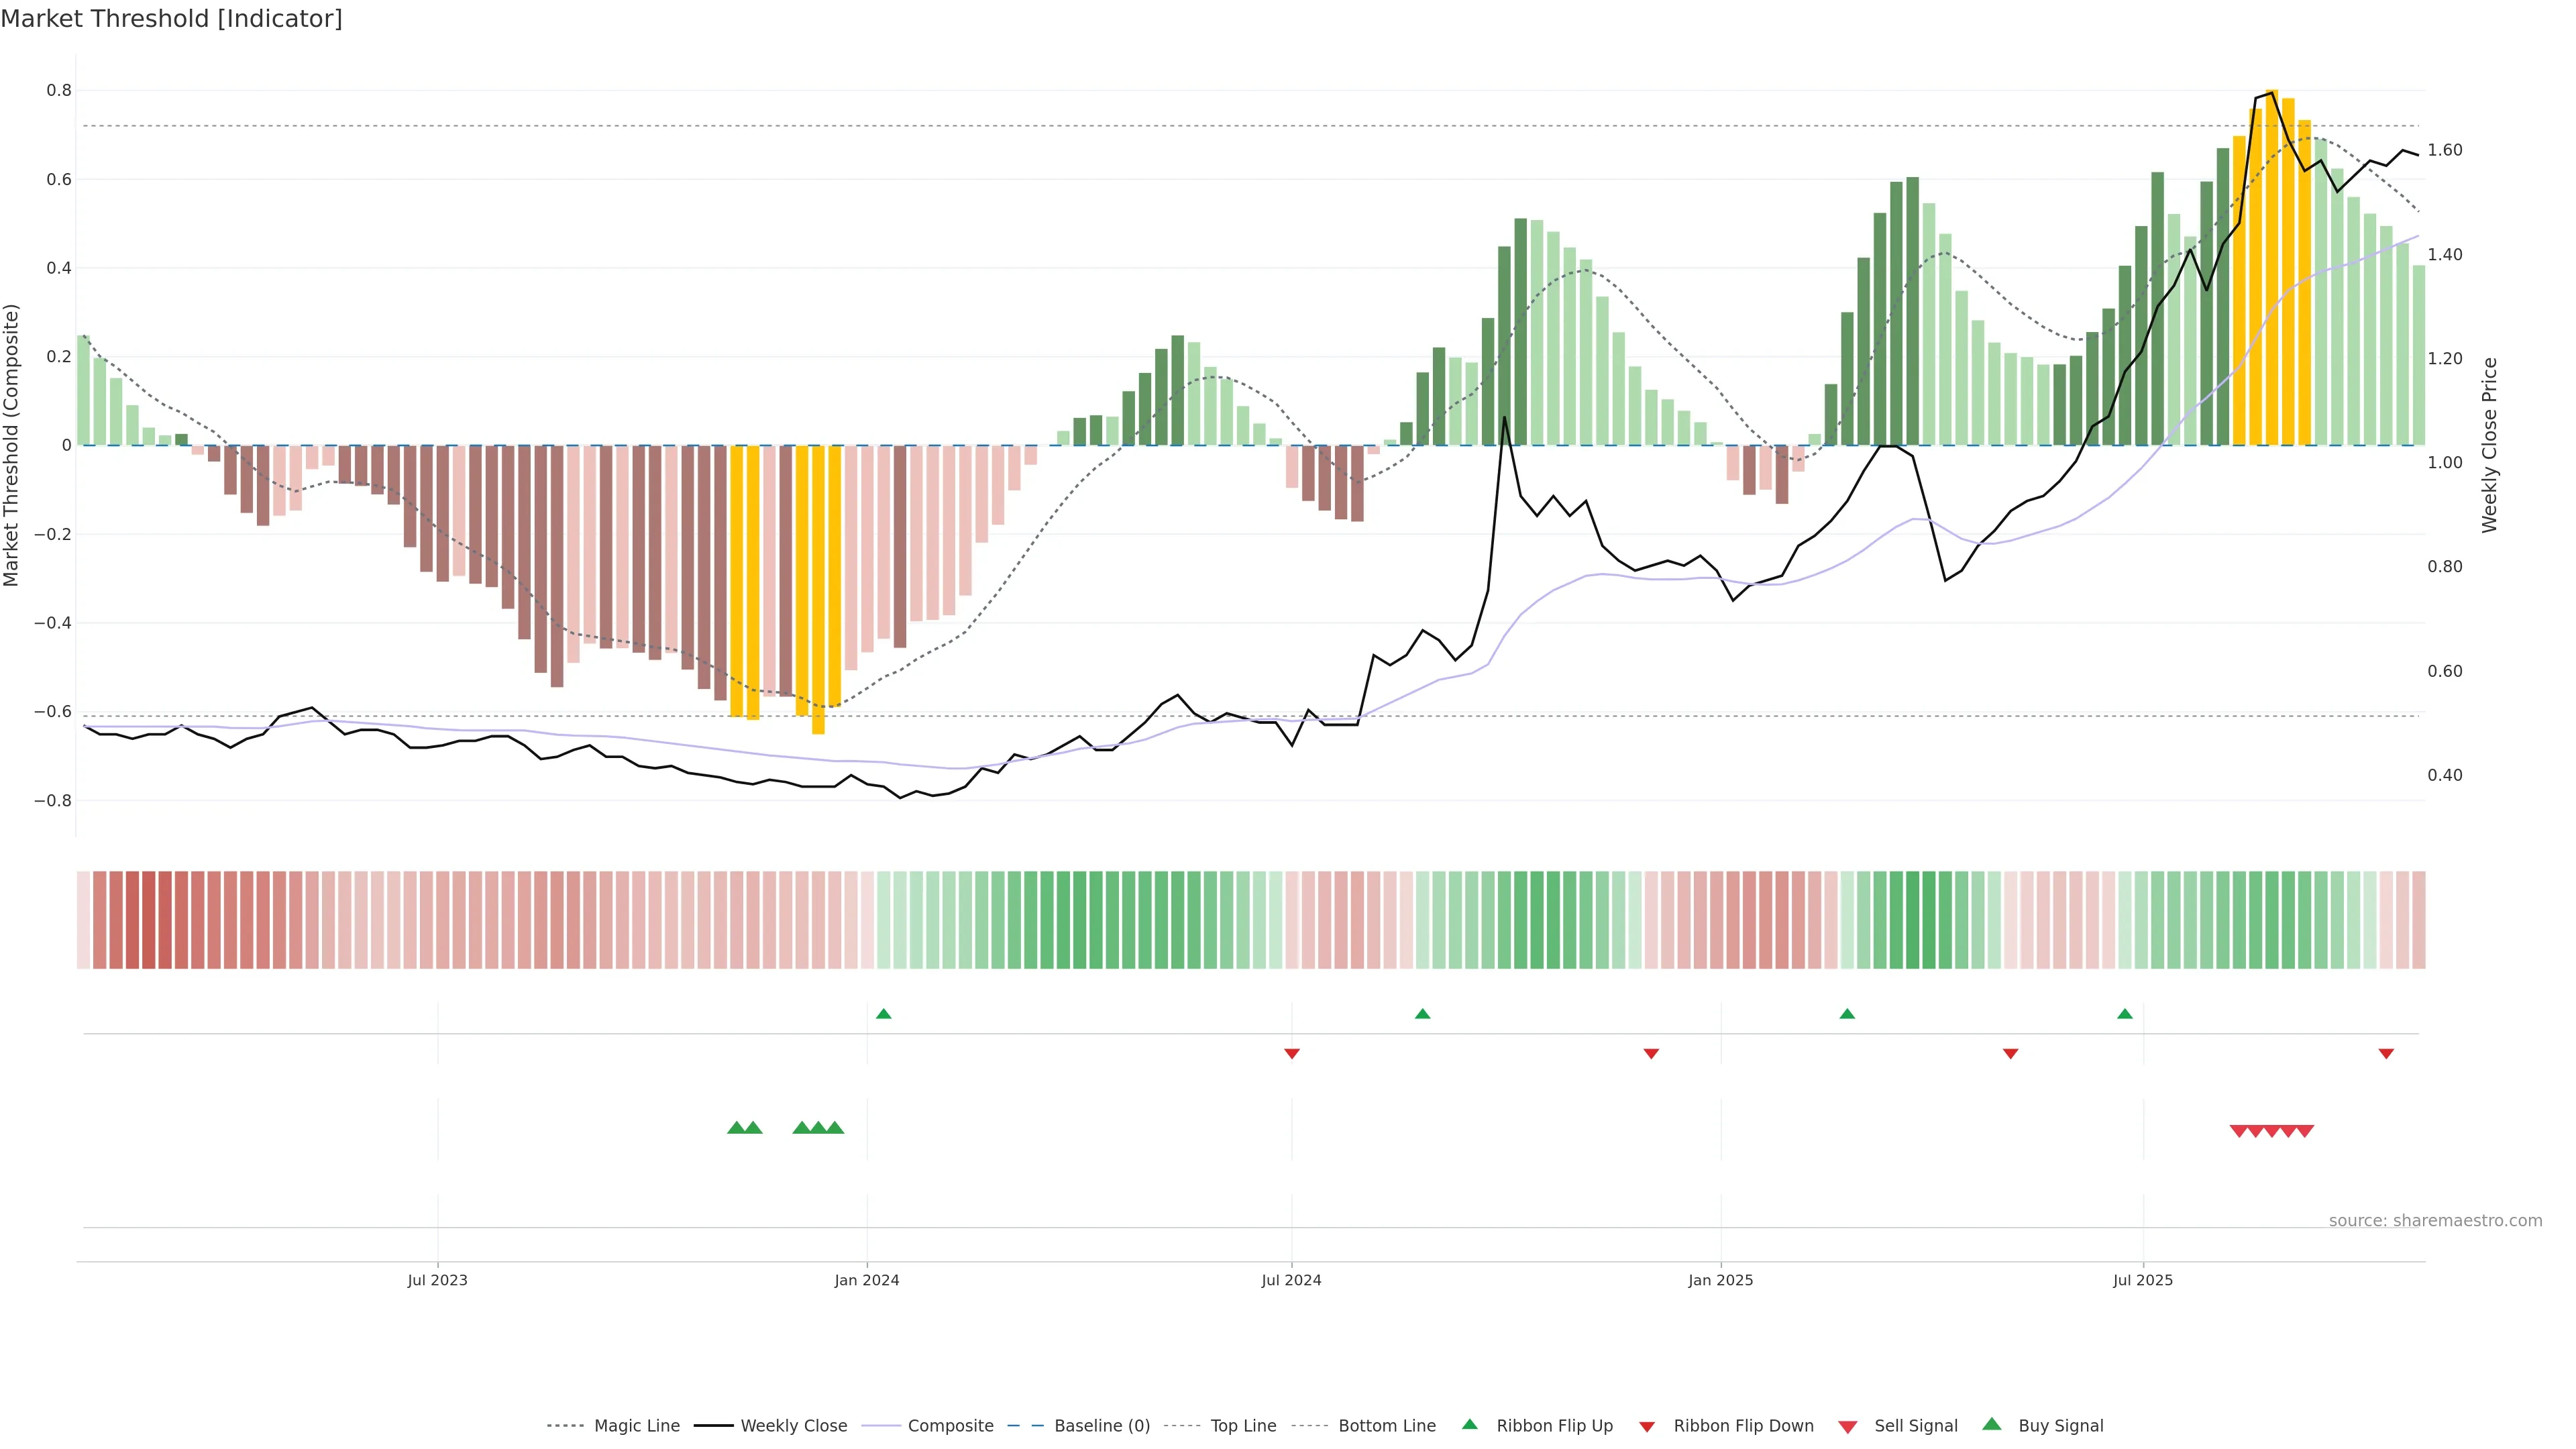Click the Ribbon Flip Down marker before Jan 2025
Viewport: 2576px width, 1449px height.
(x=1651, y=1054)
